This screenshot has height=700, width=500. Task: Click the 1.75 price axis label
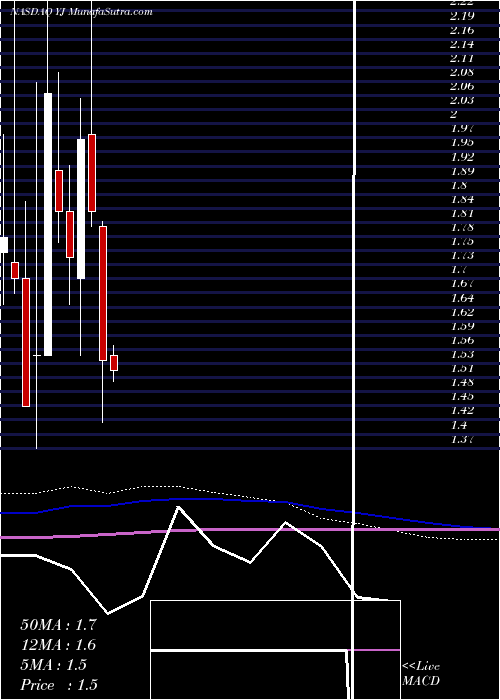462,242
